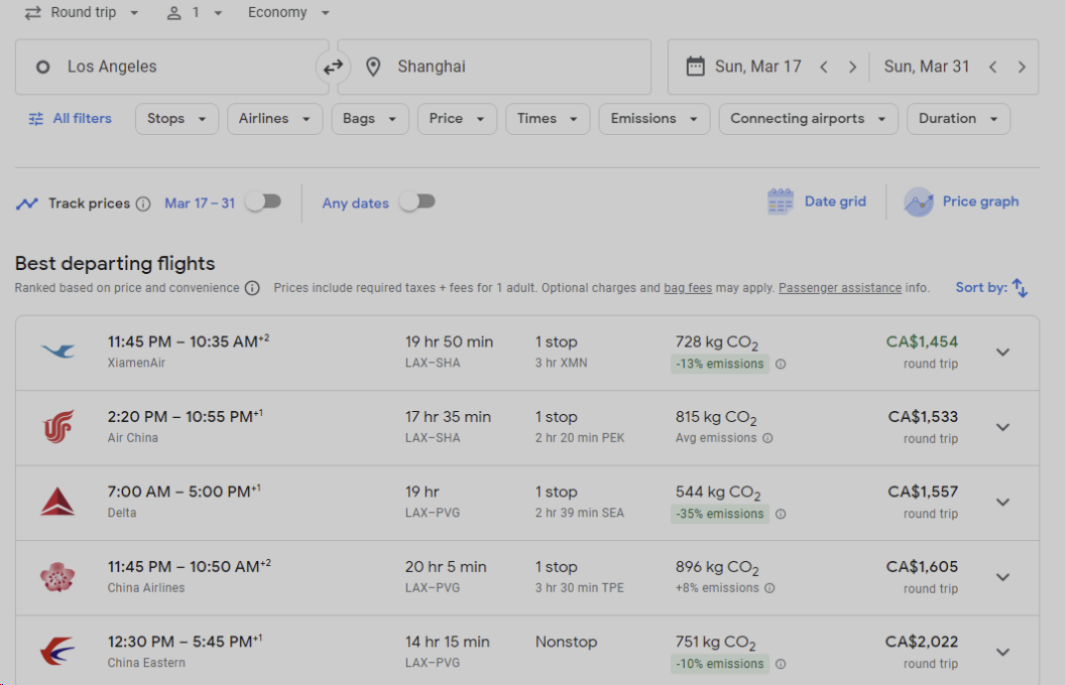Go to previous departure date
Screen dimensions: 1065x685
(x=823, y=67)
